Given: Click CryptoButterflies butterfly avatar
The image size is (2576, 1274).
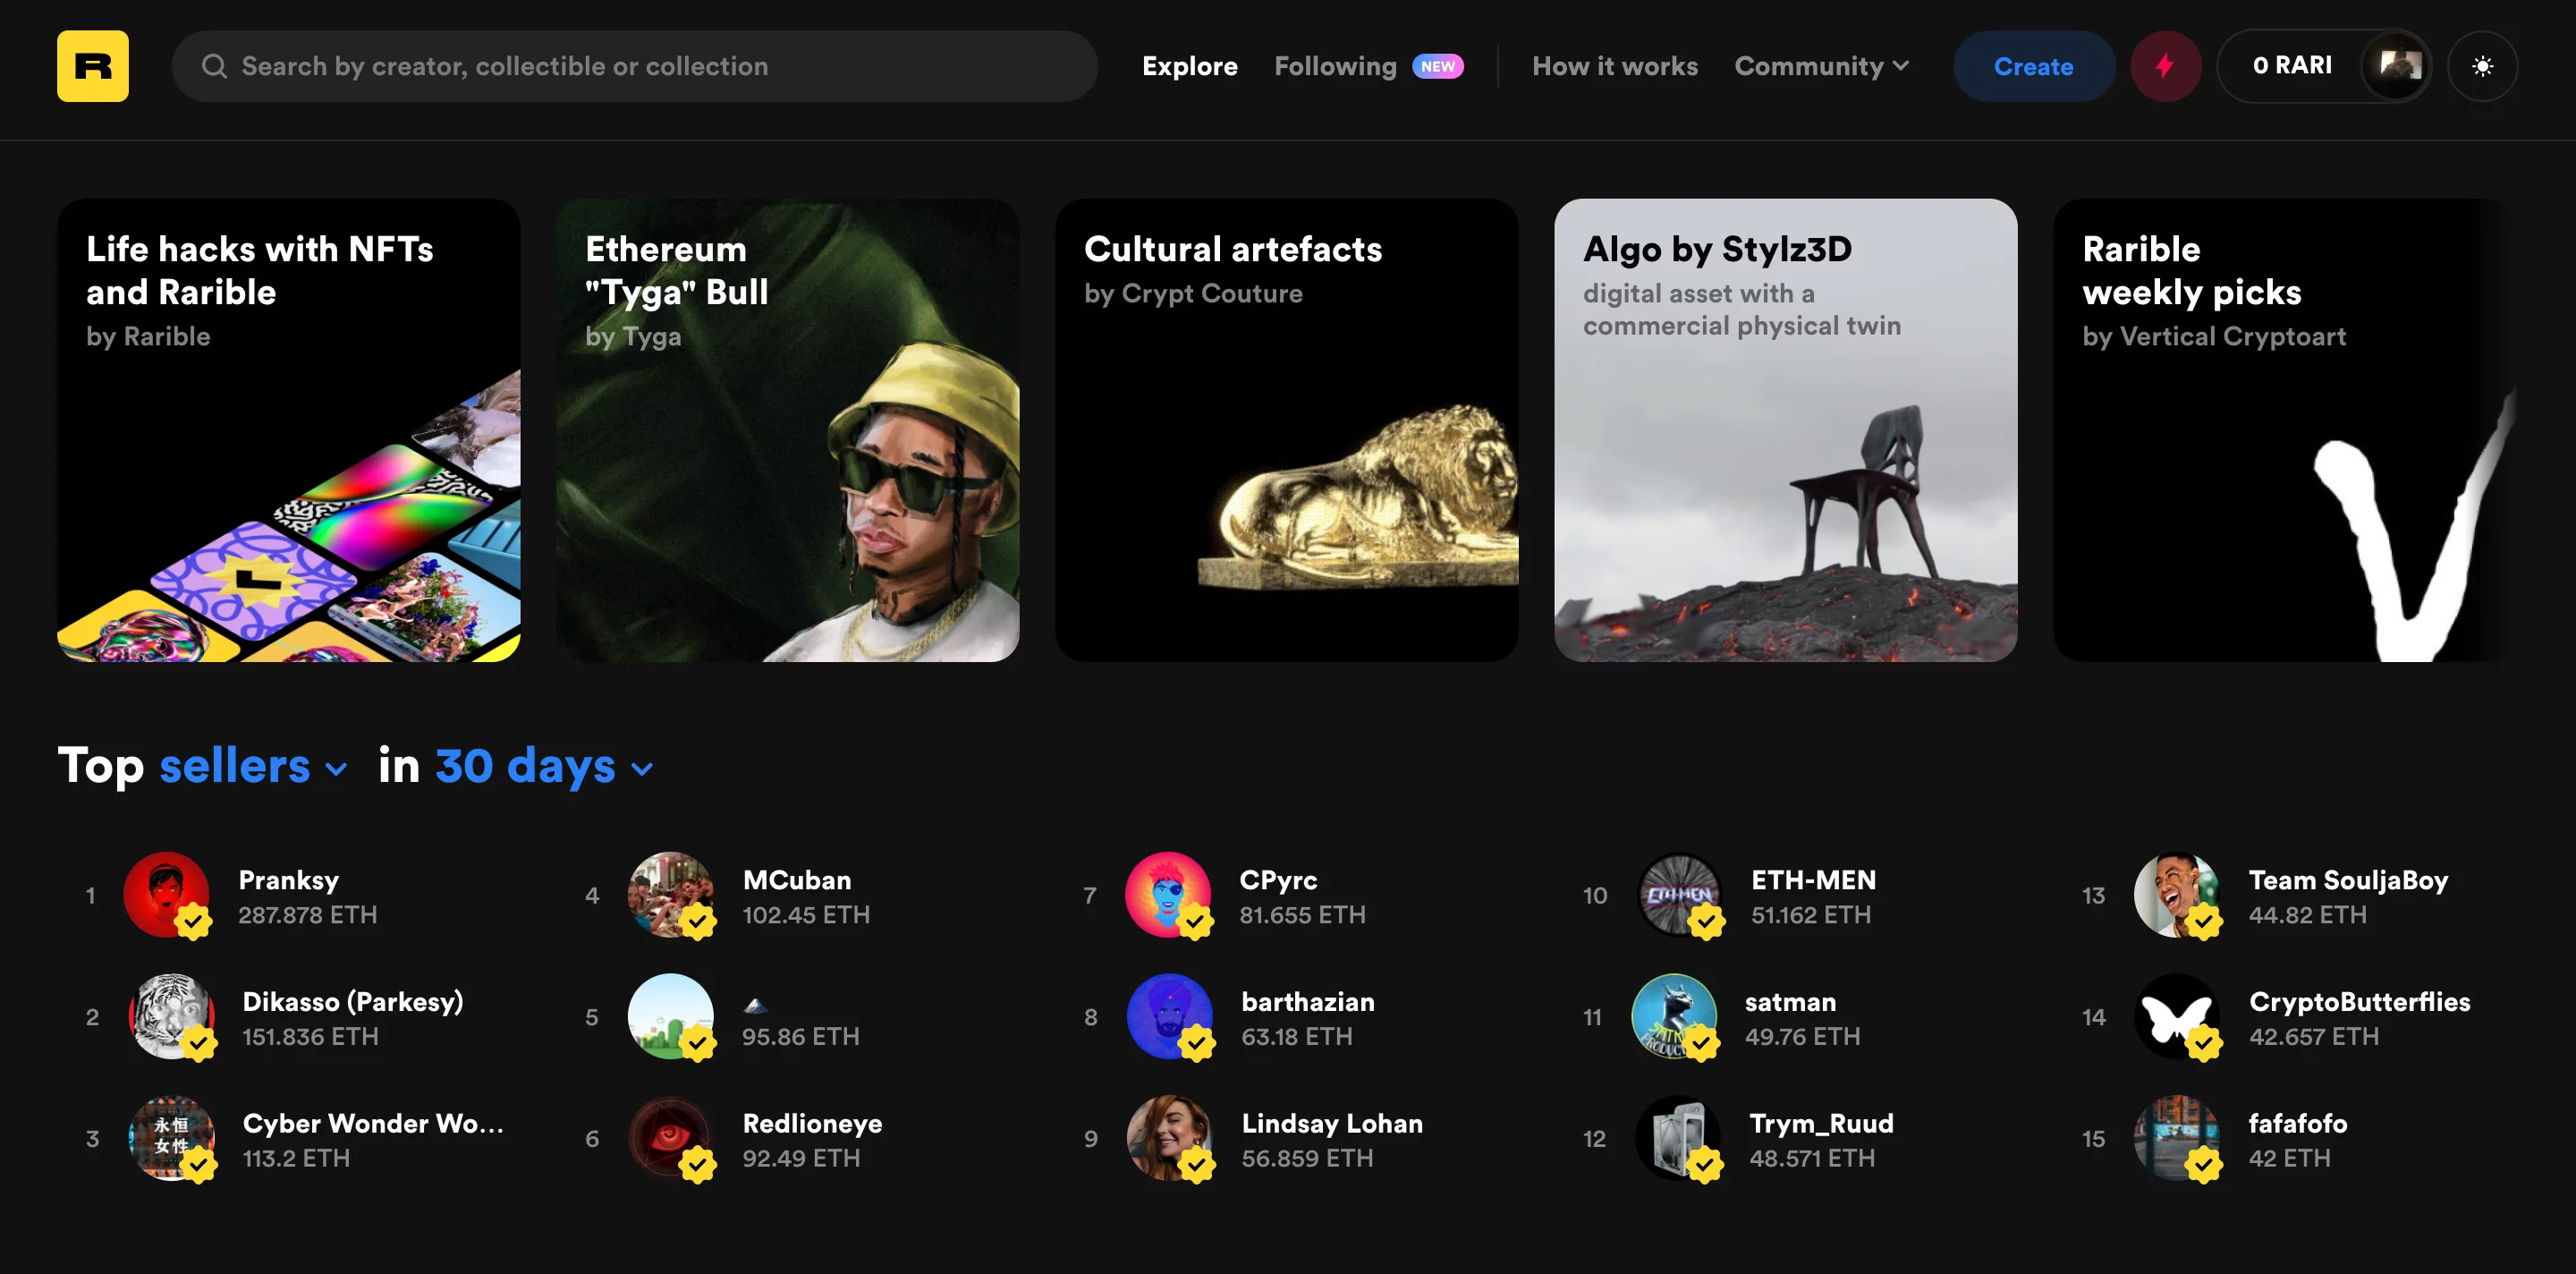Looking at the screenshot, I should tap(2177, 1016).
